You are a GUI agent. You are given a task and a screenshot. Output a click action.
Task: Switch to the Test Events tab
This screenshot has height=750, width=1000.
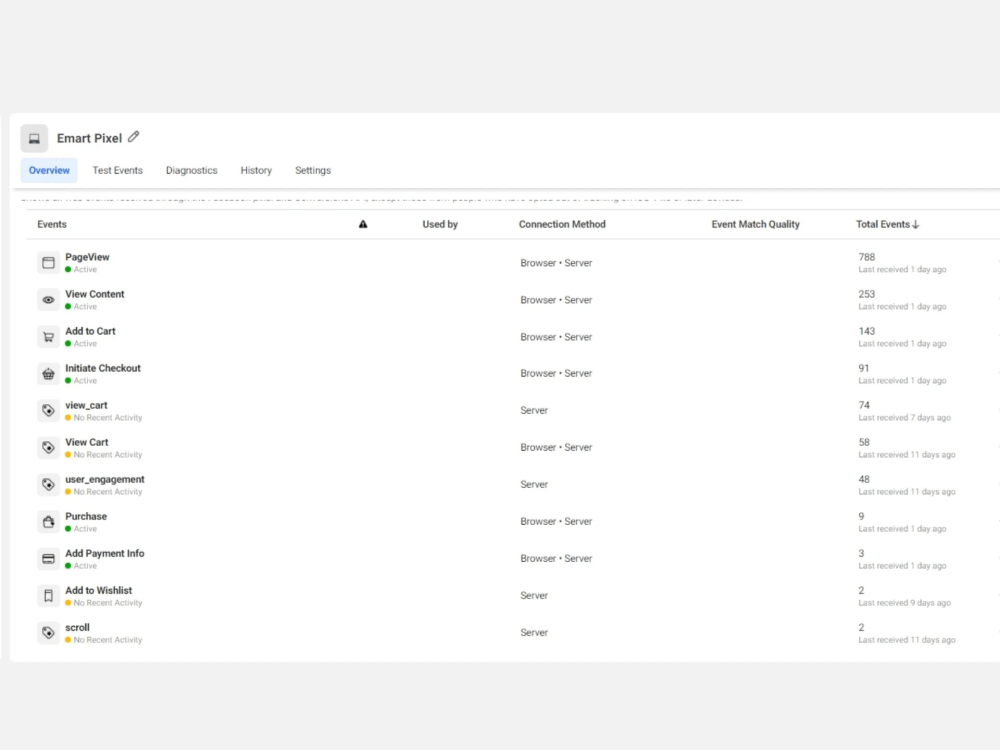click(117, 170)
